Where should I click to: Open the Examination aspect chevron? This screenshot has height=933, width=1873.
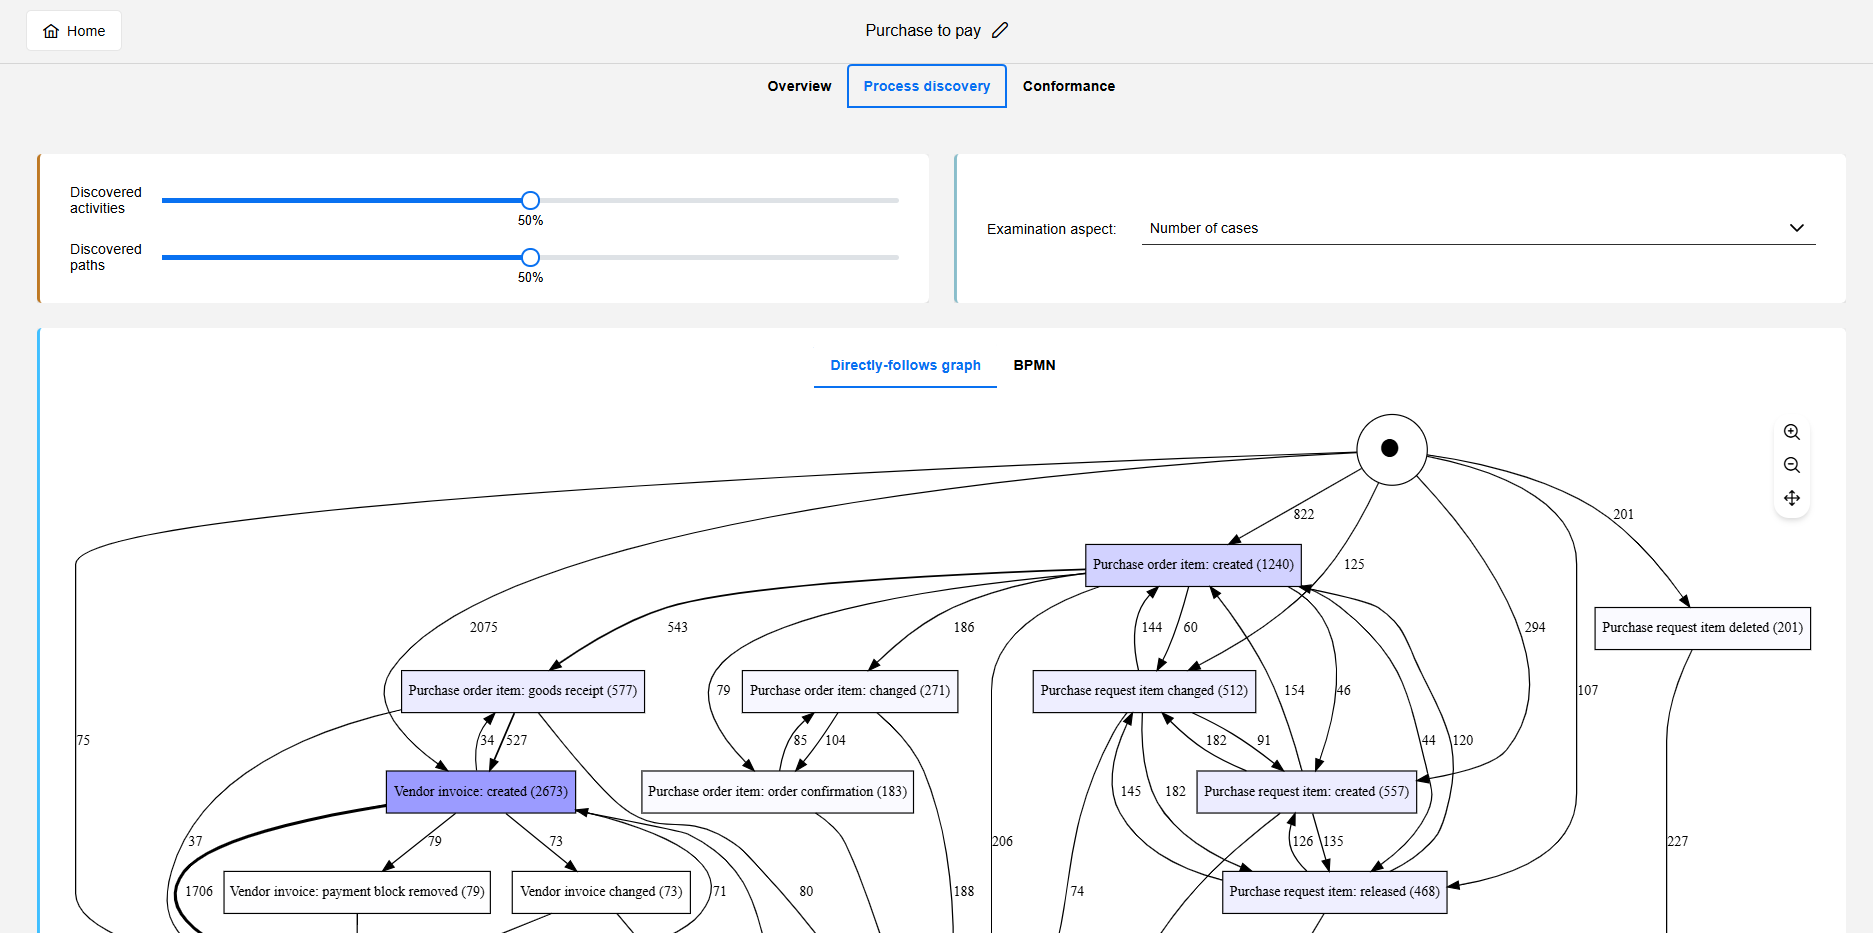pos(1796,228)
